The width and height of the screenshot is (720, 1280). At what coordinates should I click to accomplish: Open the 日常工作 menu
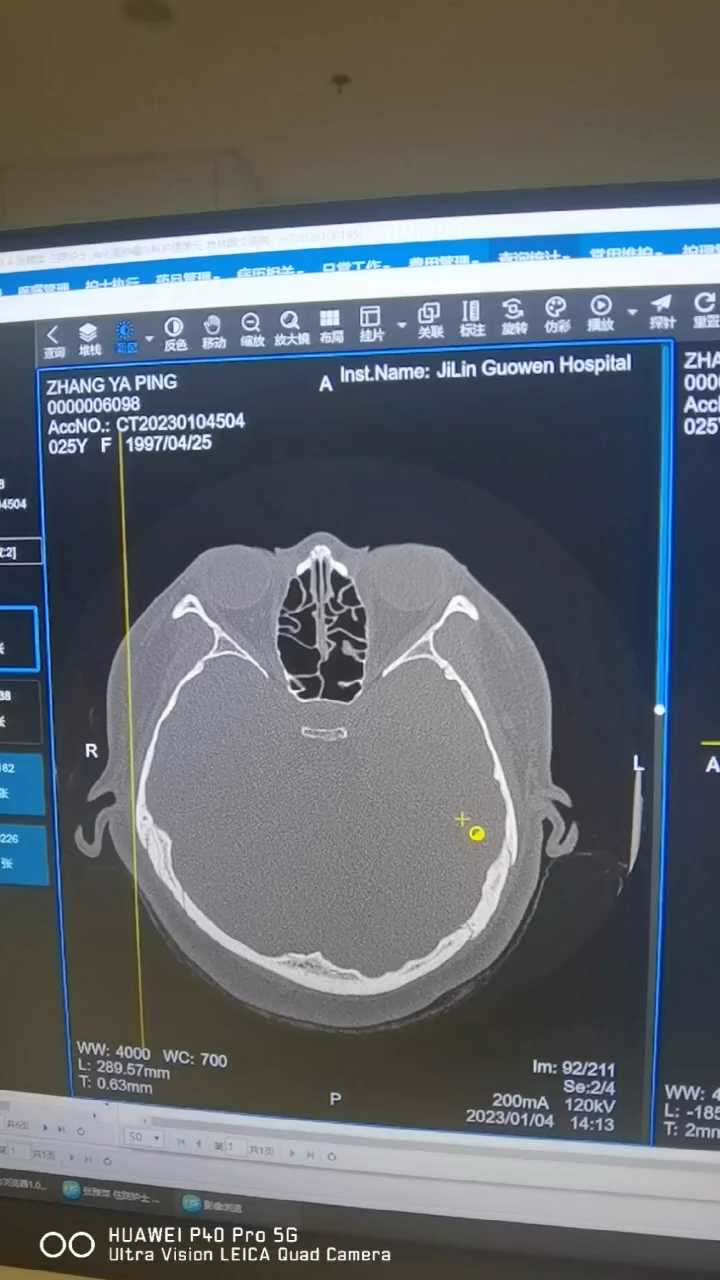pyautogui.click(x=356, y=267)
